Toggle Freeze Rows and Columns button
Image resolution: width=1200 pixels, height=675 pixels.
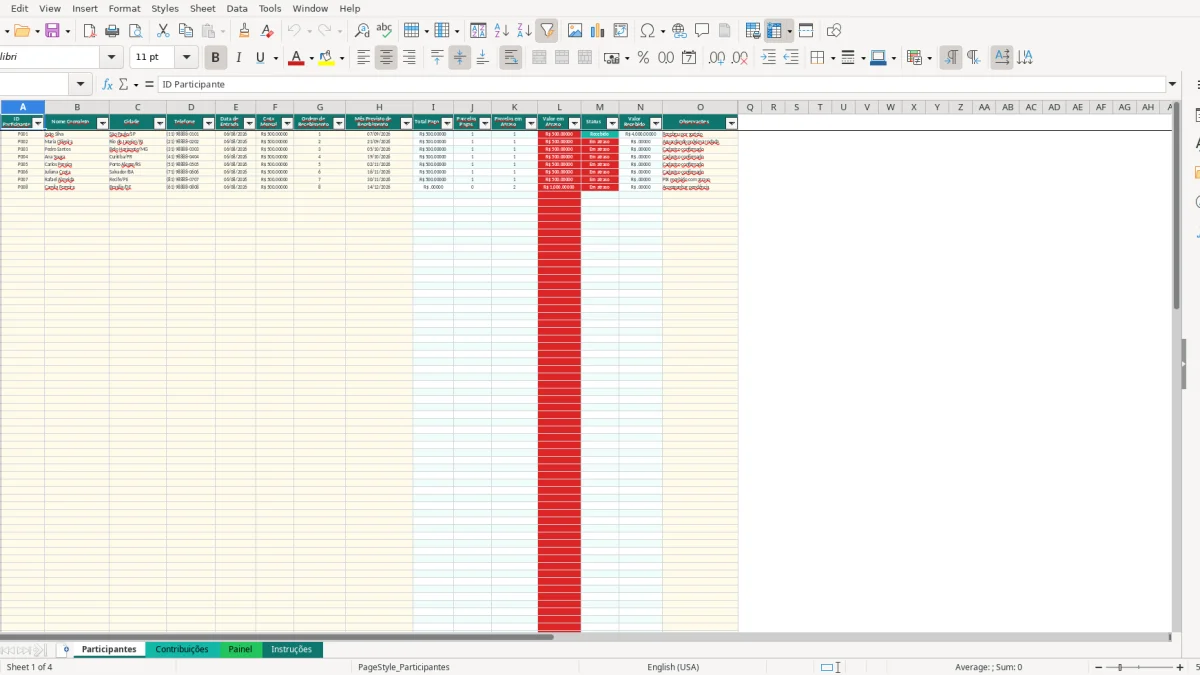774,31
